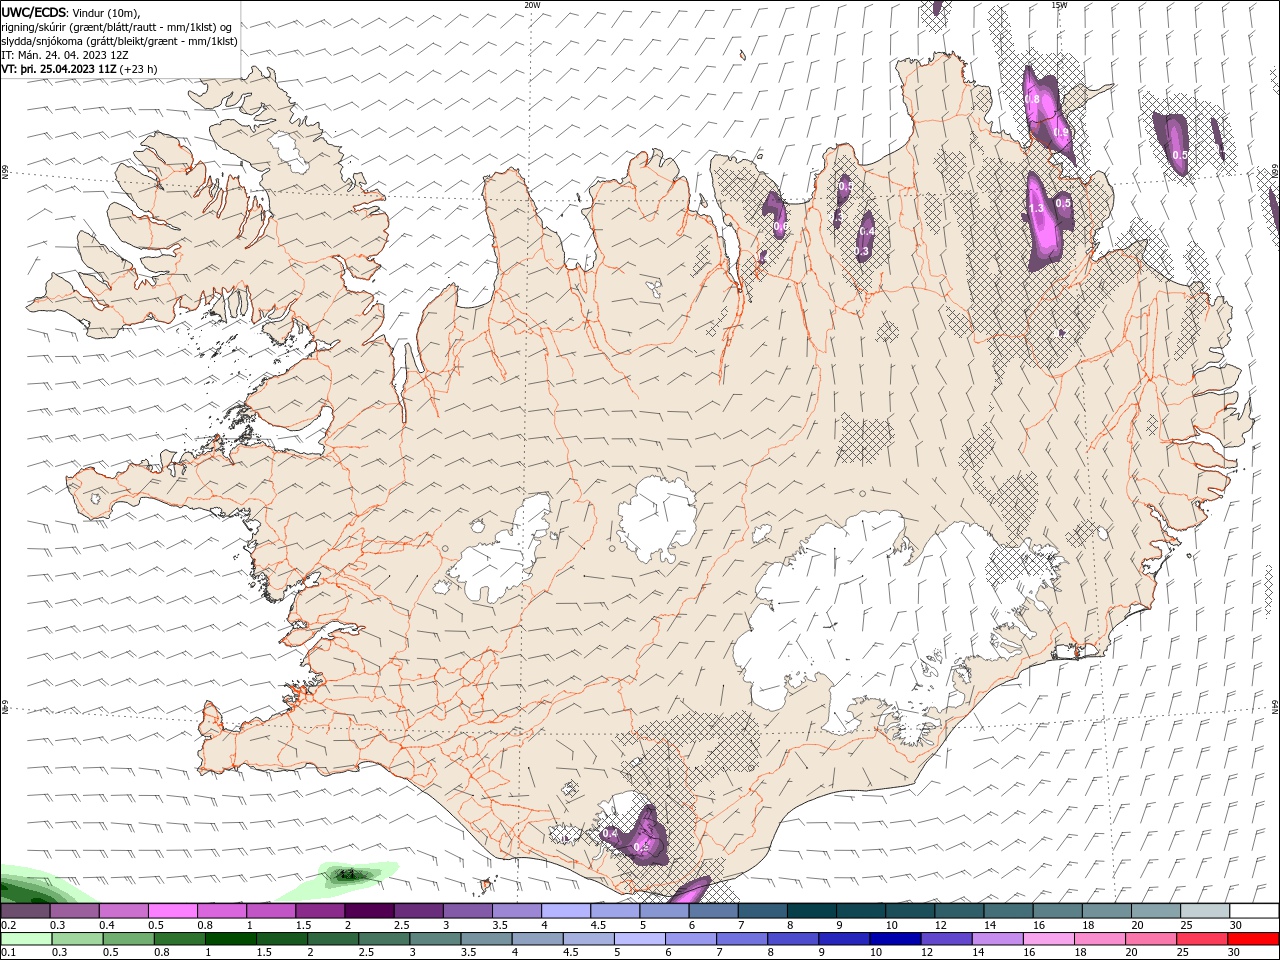The width and height of the screenshot is (1280, 960).
Task: Click the '25' label in lower legend row
Action: (x=1182, y=953)
